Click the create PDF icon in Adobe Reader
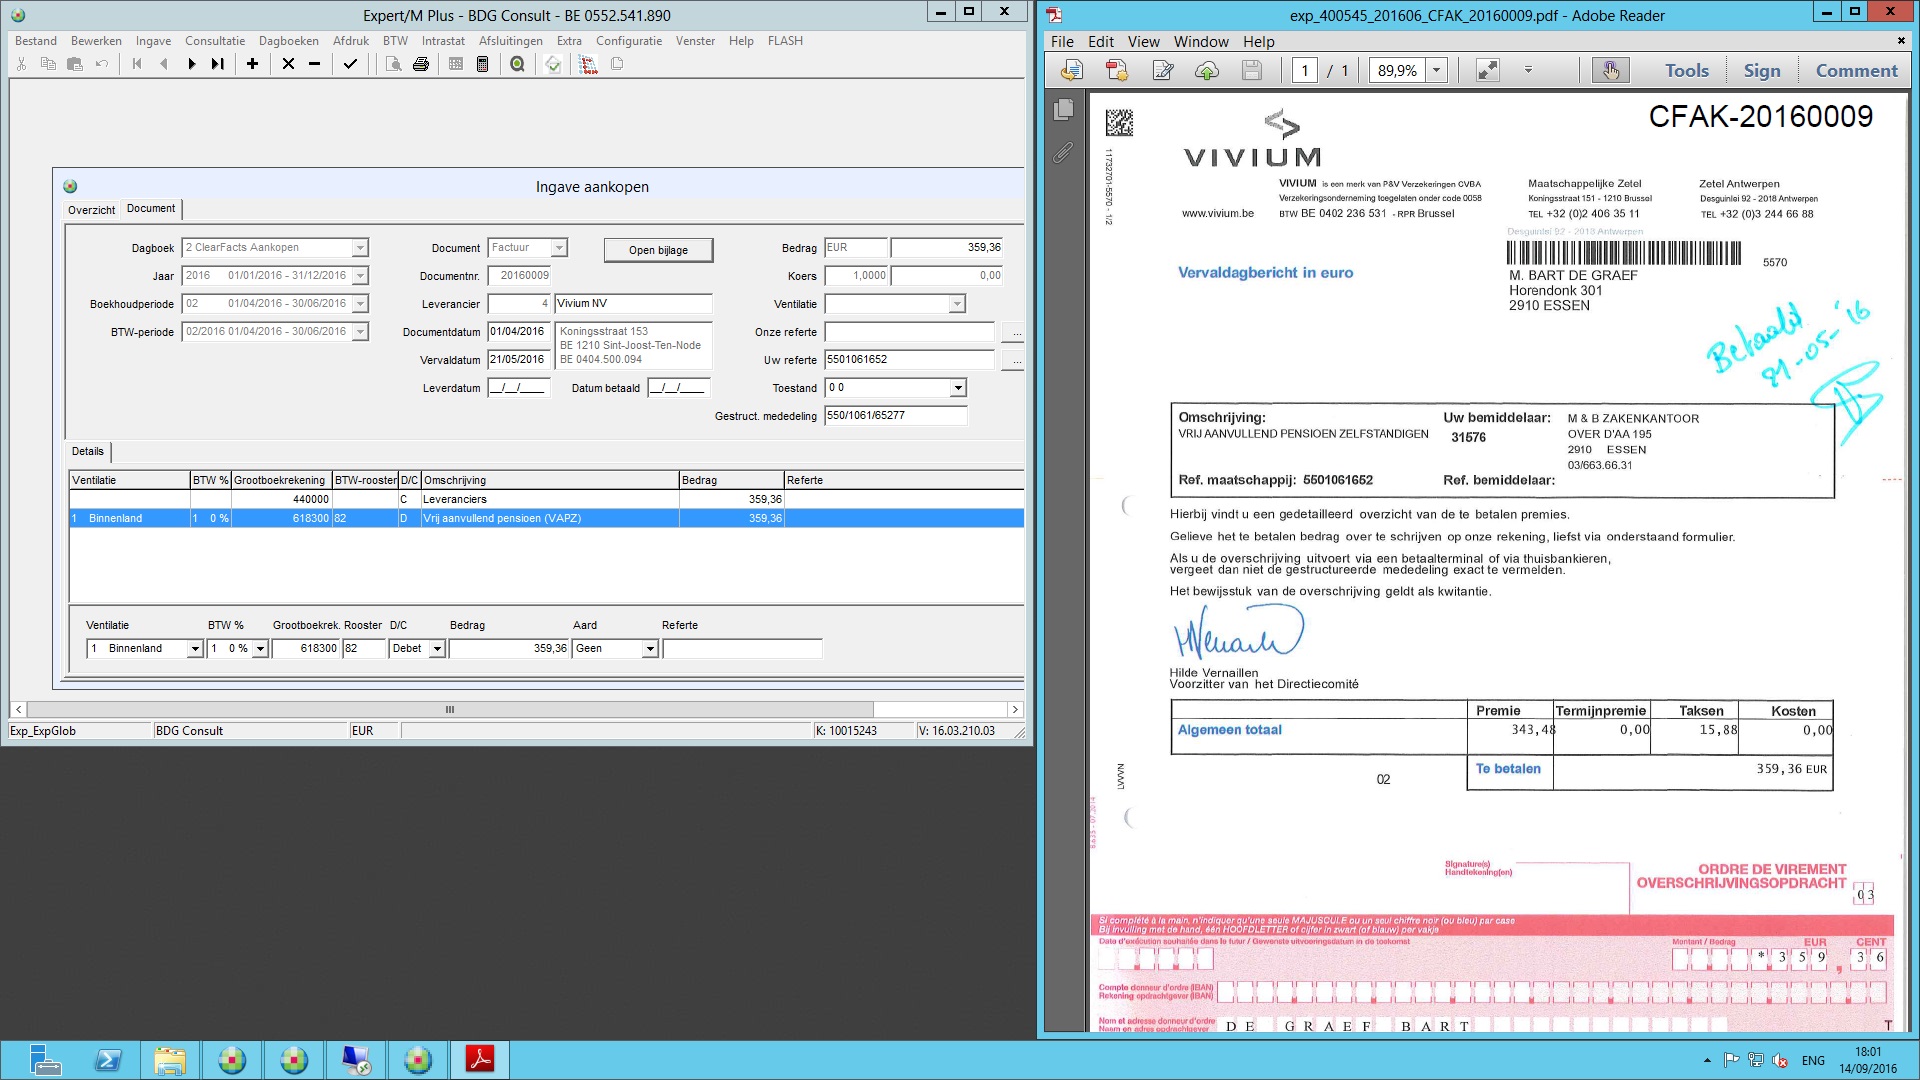1920x1080 pixels. (x=1117, y=70)
